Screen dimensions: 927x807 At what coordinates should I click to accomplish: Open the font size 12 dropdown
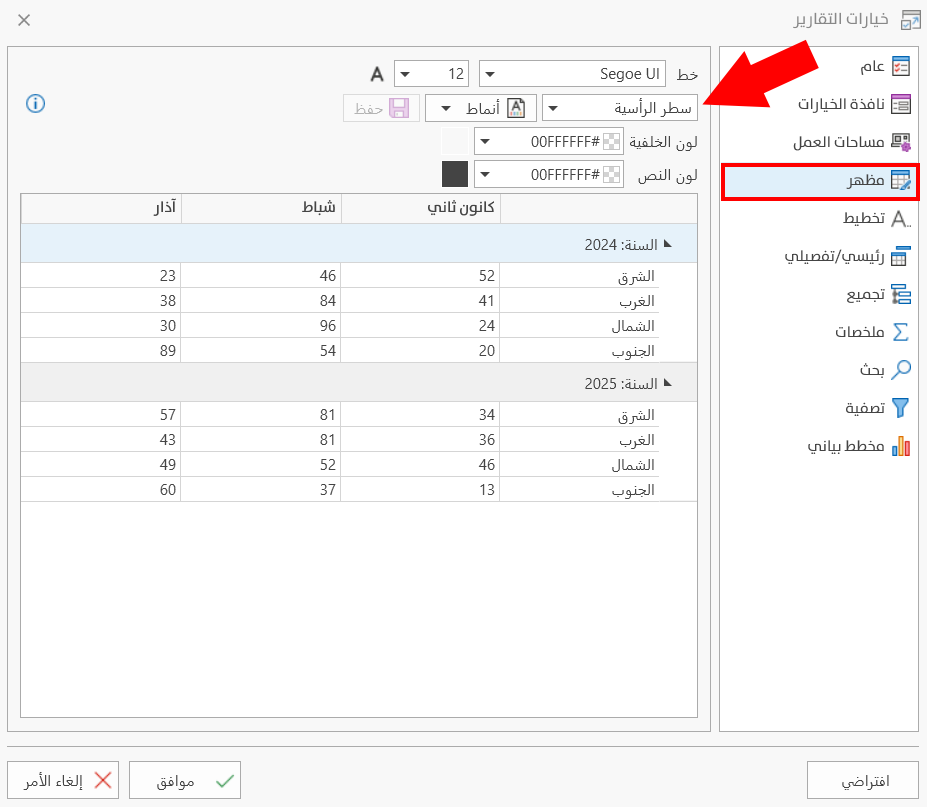[x=431, y=74]
